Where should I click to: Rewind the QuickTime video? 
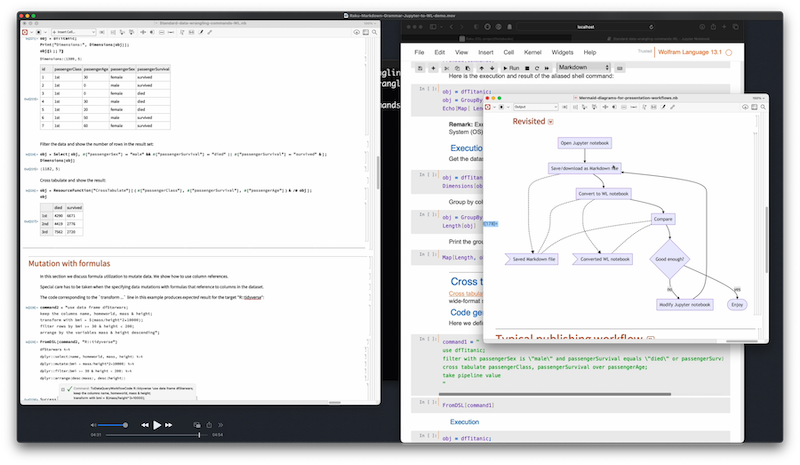[145, 425]
